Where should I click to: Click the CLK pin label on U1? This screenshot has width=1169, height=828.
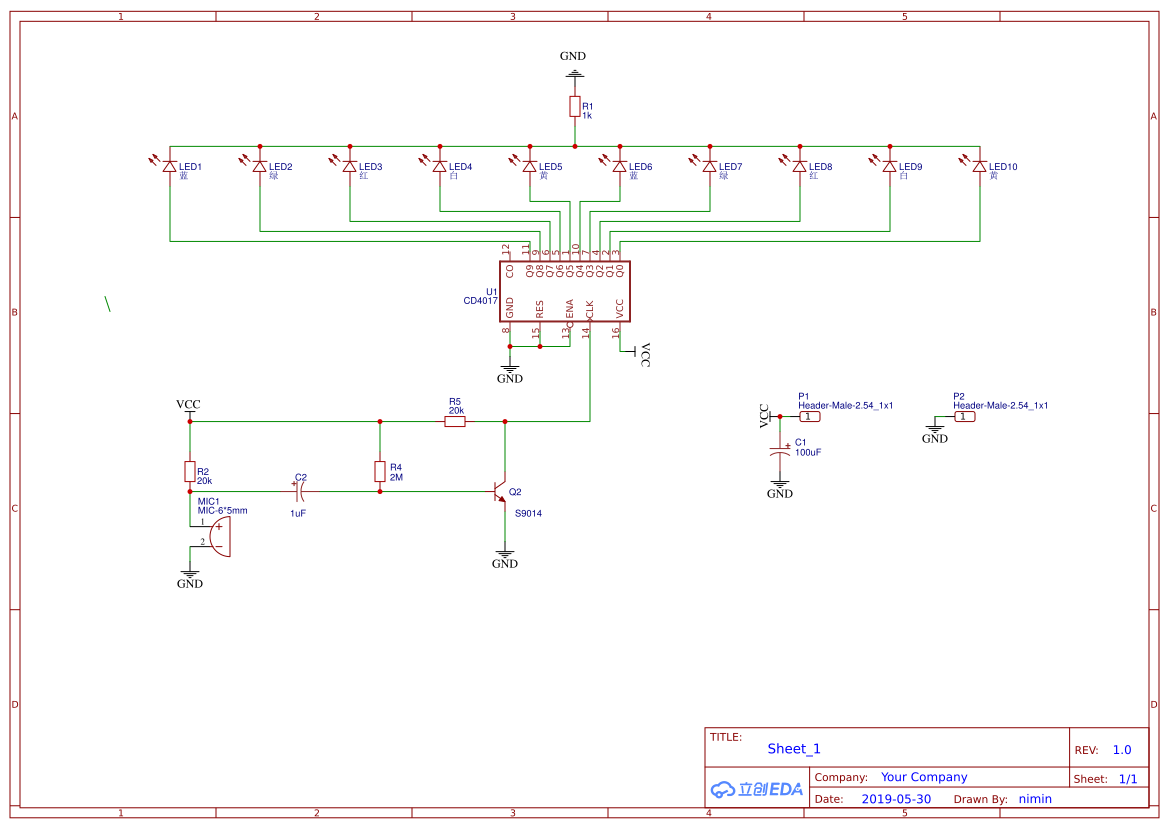(x=590, y=309)
